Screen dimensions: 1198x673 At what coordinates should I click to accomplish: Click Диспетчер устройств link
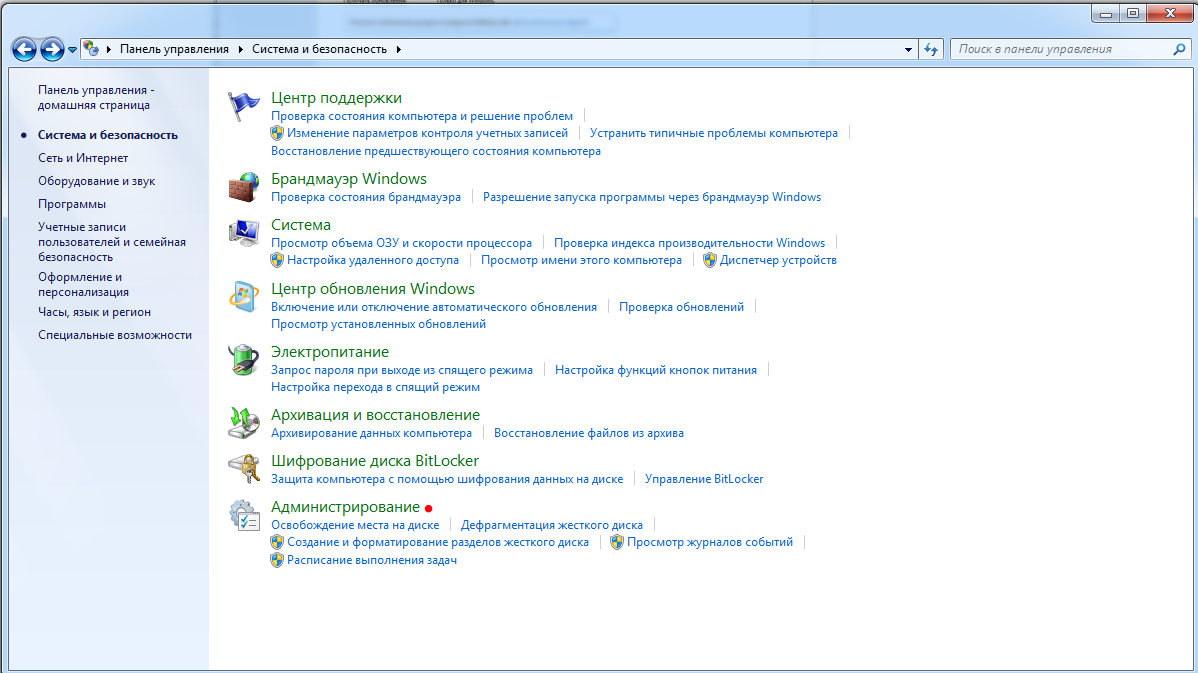coord(779,260)
